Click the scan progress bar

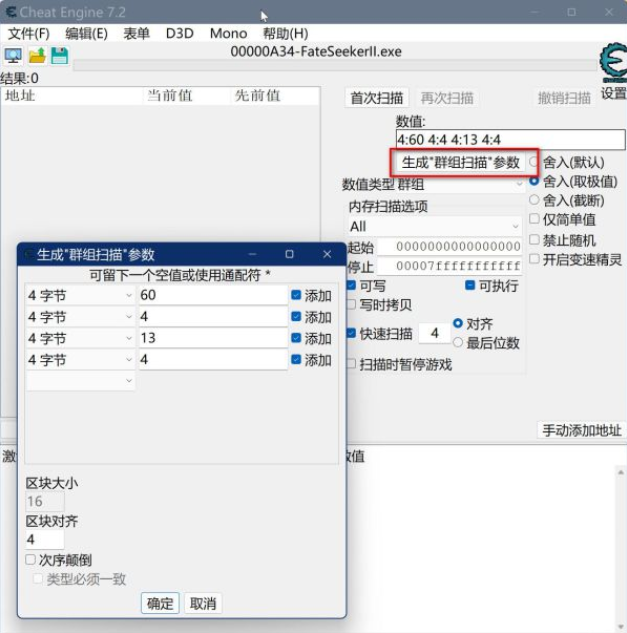[x=335, y=65]
